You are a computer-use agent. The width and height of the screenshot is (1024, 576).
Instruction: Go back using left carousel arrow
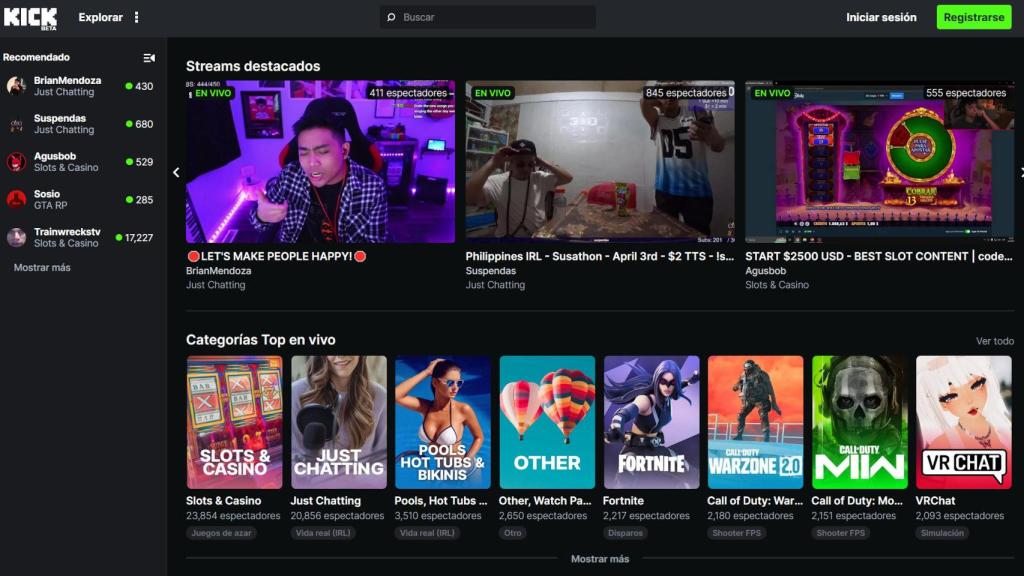[x=176, y=172]
